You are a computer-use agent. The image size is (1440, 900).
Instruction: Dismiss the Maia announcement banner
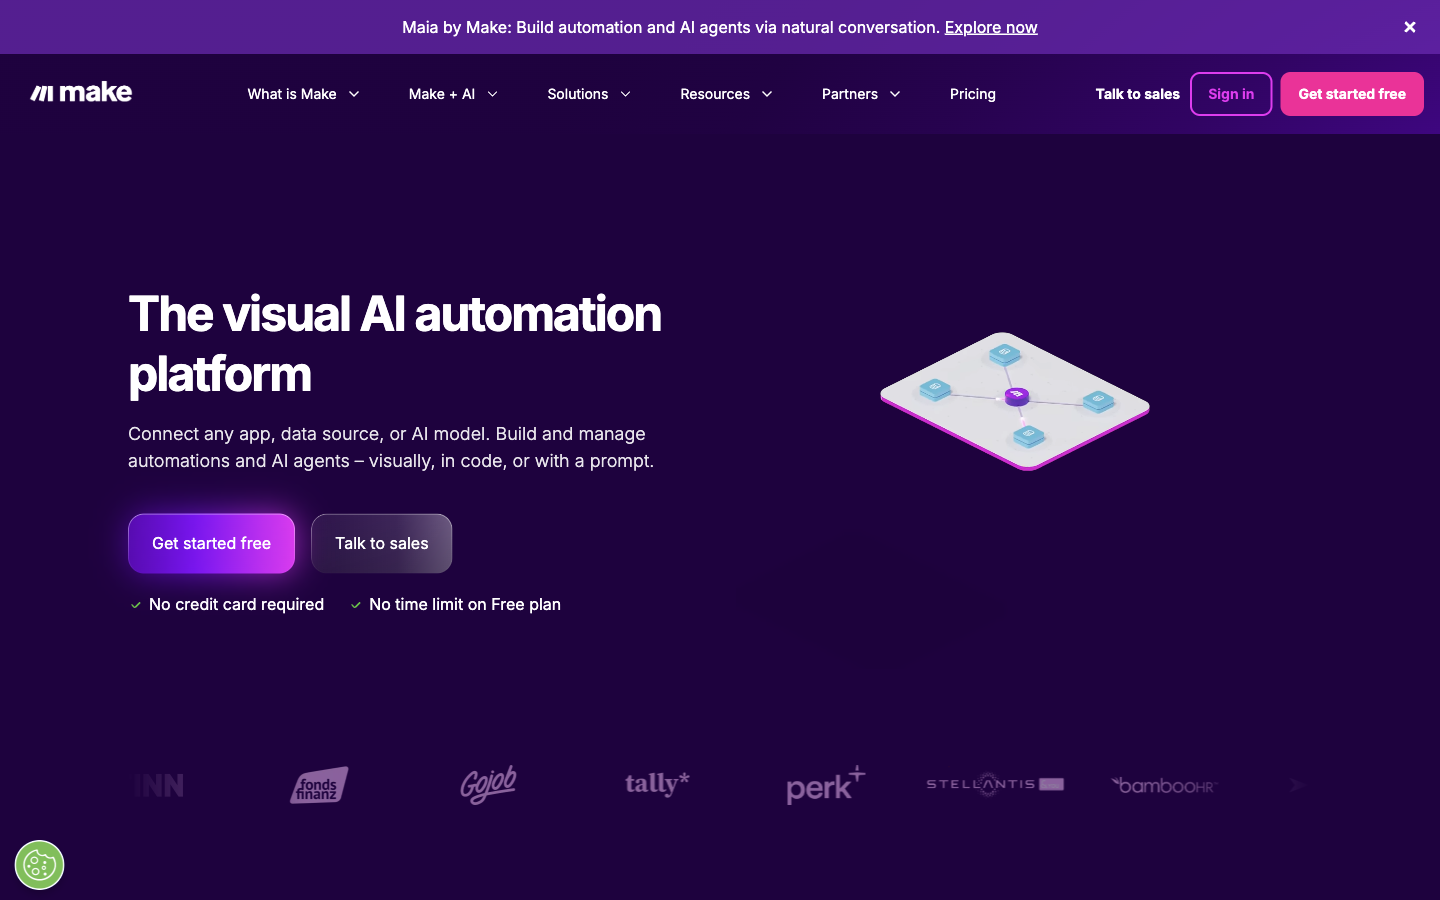[1410, 27]
